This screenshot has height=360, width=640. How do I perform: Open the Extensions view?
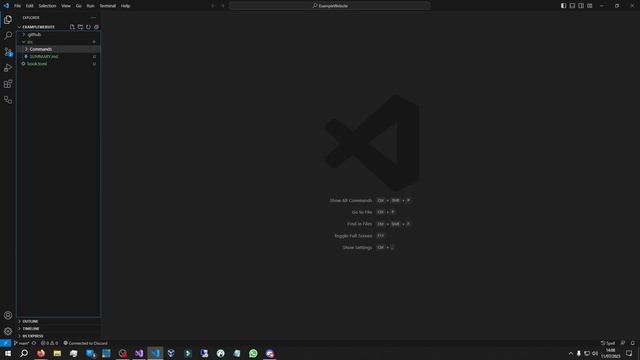(x=8, y=84)
